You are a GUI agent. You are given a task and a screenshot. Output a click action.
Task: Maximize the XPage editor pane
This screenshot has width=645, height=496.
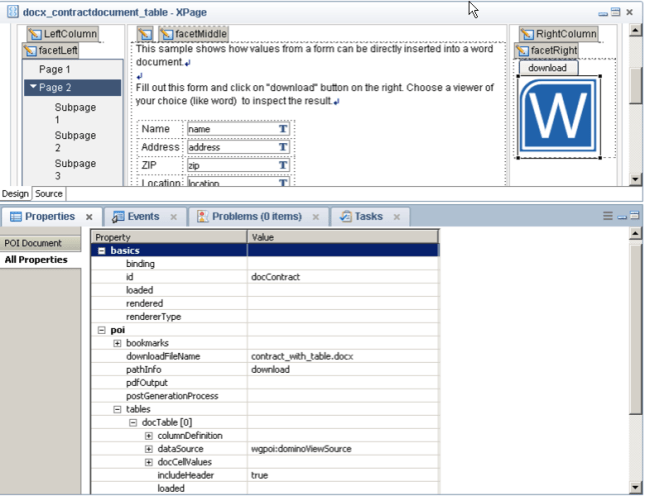click(615, 12)
